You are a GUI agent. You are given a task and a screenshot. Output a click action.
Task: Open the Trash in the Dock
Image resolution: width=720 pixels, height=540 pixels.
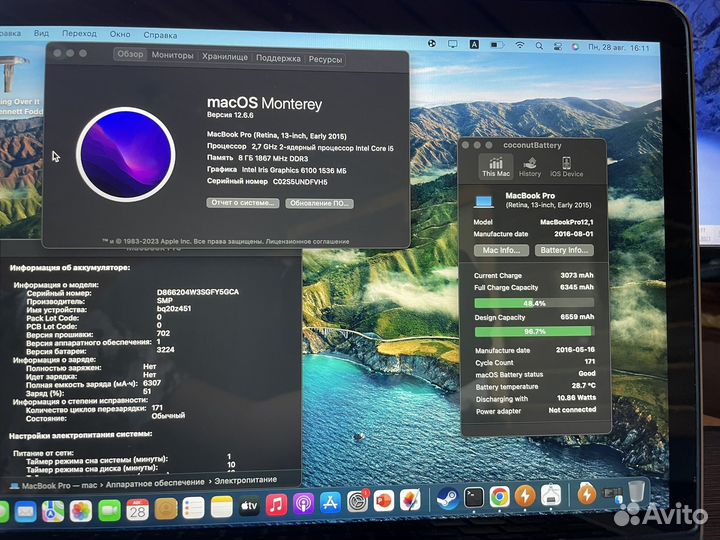pyautogui.click(x=636, y=491)
